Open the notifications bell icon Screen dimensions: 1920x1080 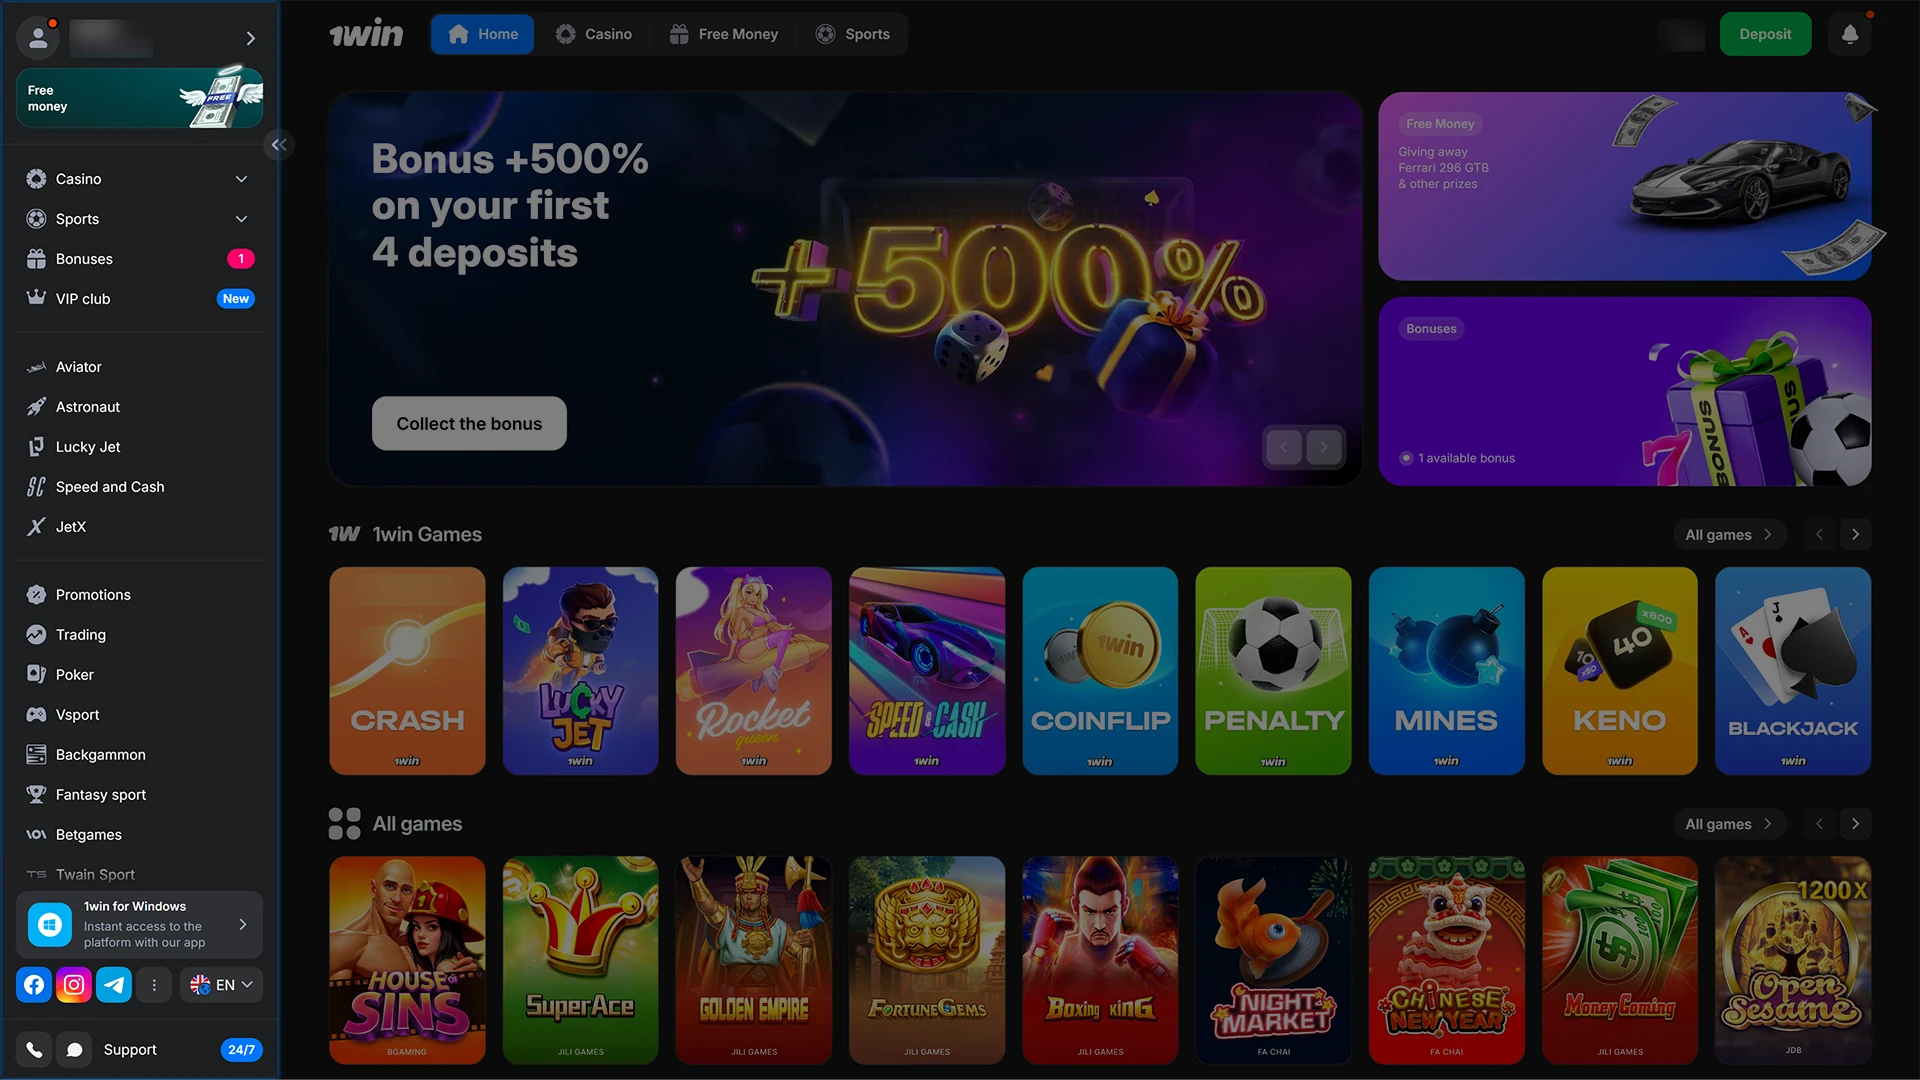1850,34
